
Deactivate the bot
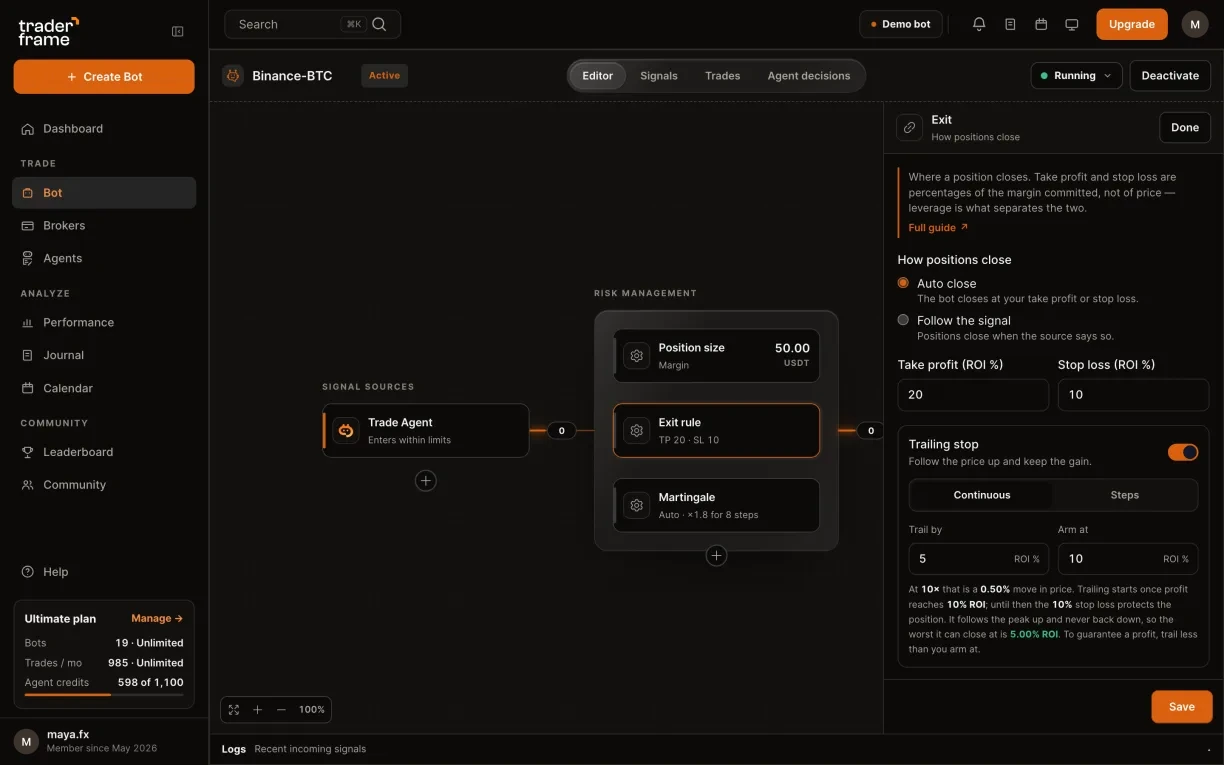click(1170, 75)
